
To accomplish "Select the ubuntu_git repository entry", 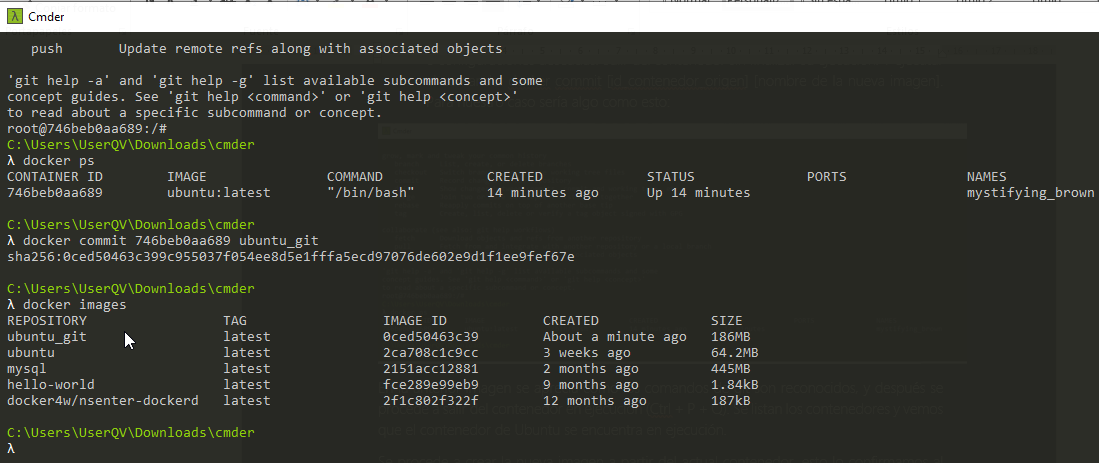I will pyautogui.click(x=47, y=337).
